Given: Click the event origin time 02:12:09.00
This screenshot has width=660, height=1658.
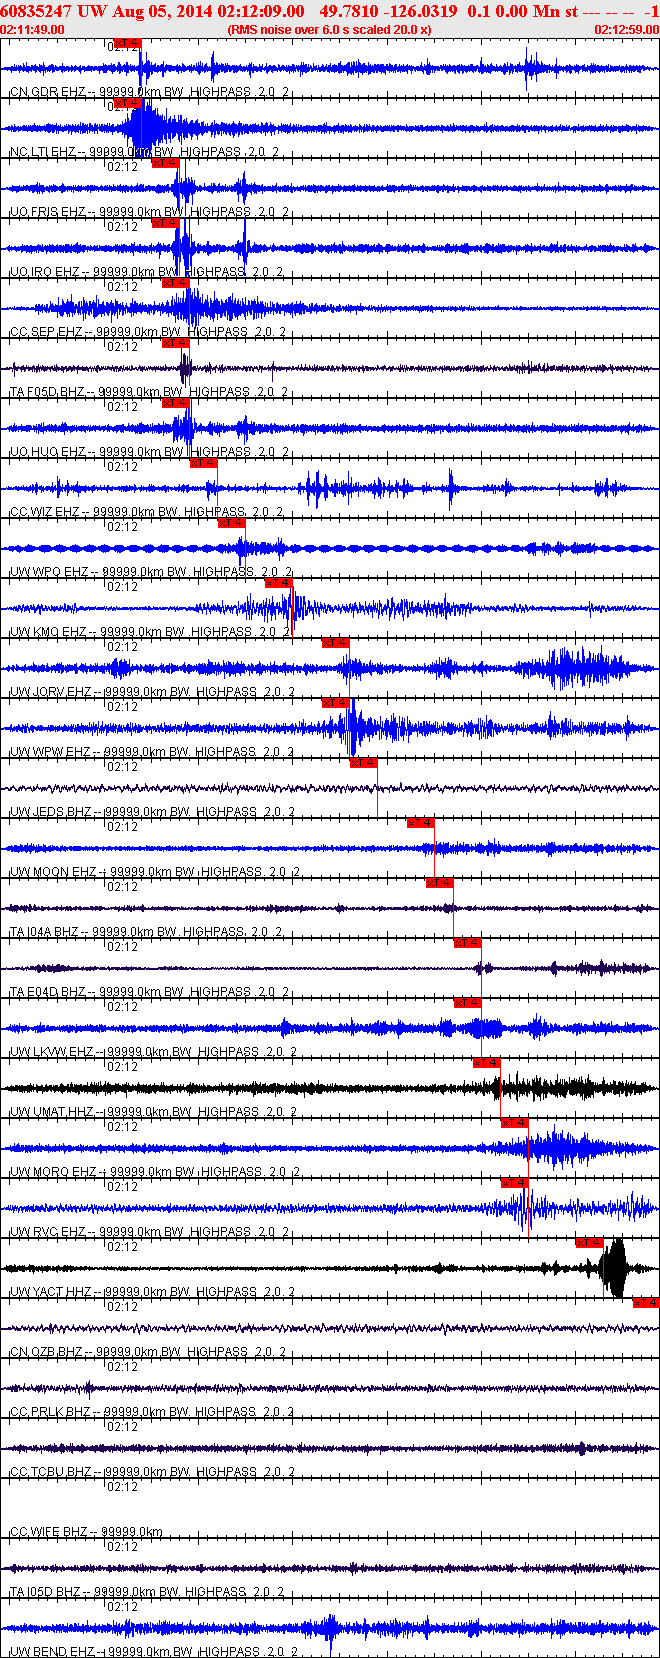Looking at the screenshot, I should pyautogui.click(x=259, y=11).
